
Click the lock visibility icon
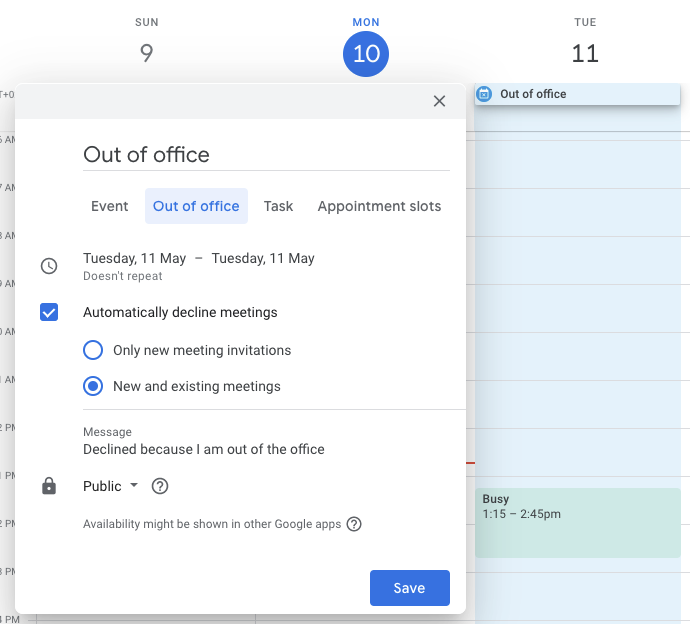point(49,486)
